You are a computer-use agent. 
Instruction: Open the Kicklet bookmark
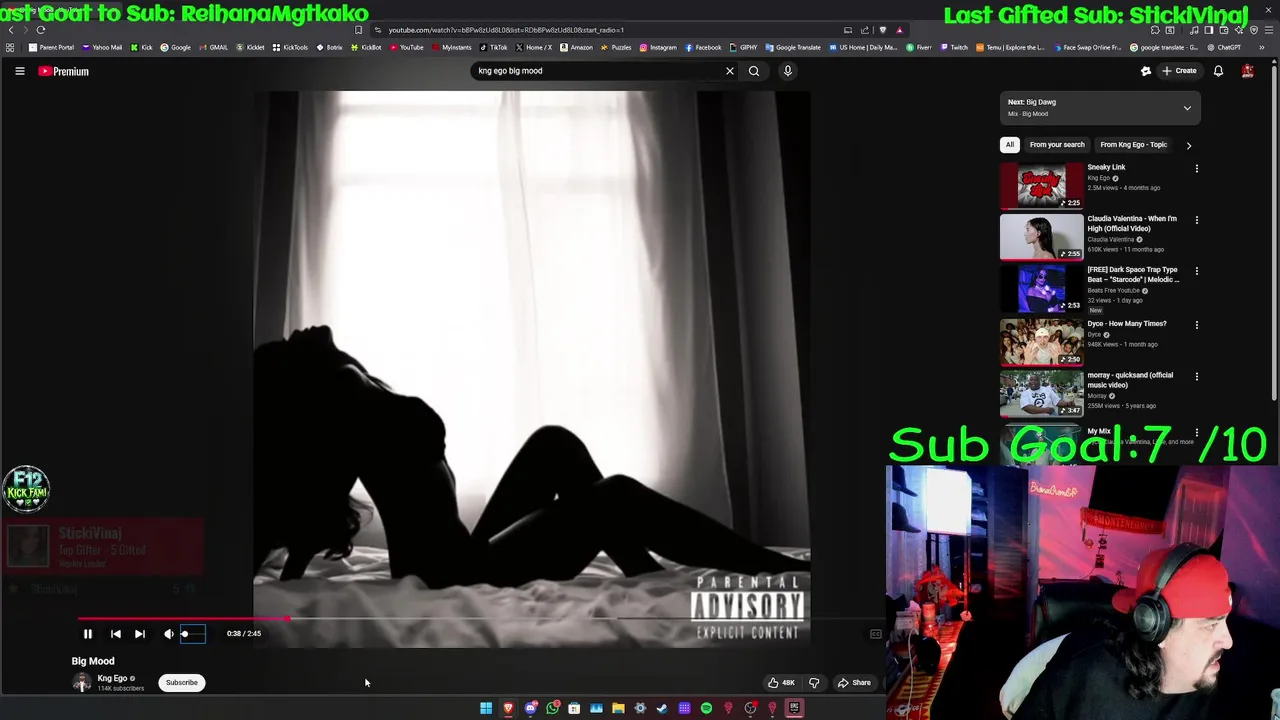coord(251,47)
